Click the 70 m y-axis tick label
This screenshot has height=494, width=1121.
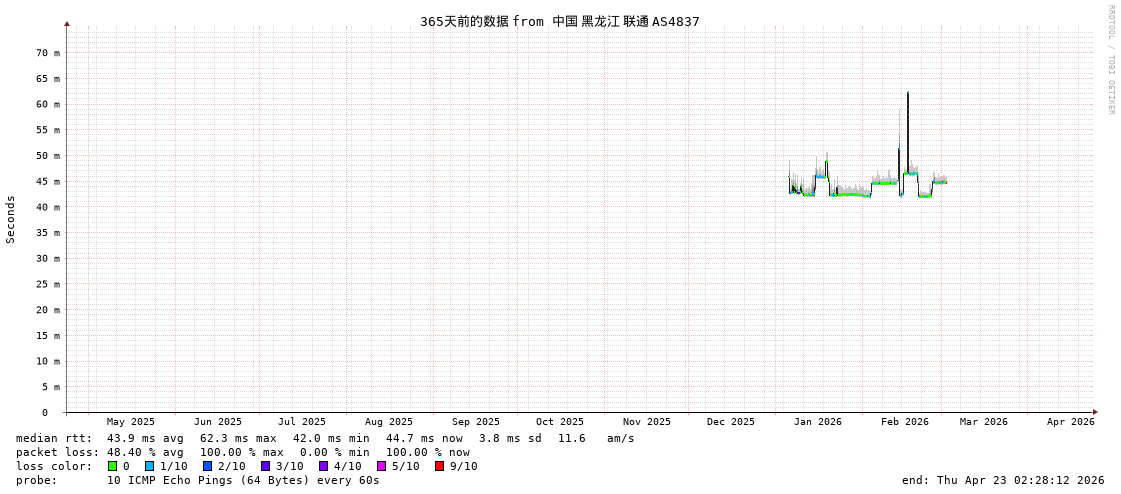click(48, 53)
